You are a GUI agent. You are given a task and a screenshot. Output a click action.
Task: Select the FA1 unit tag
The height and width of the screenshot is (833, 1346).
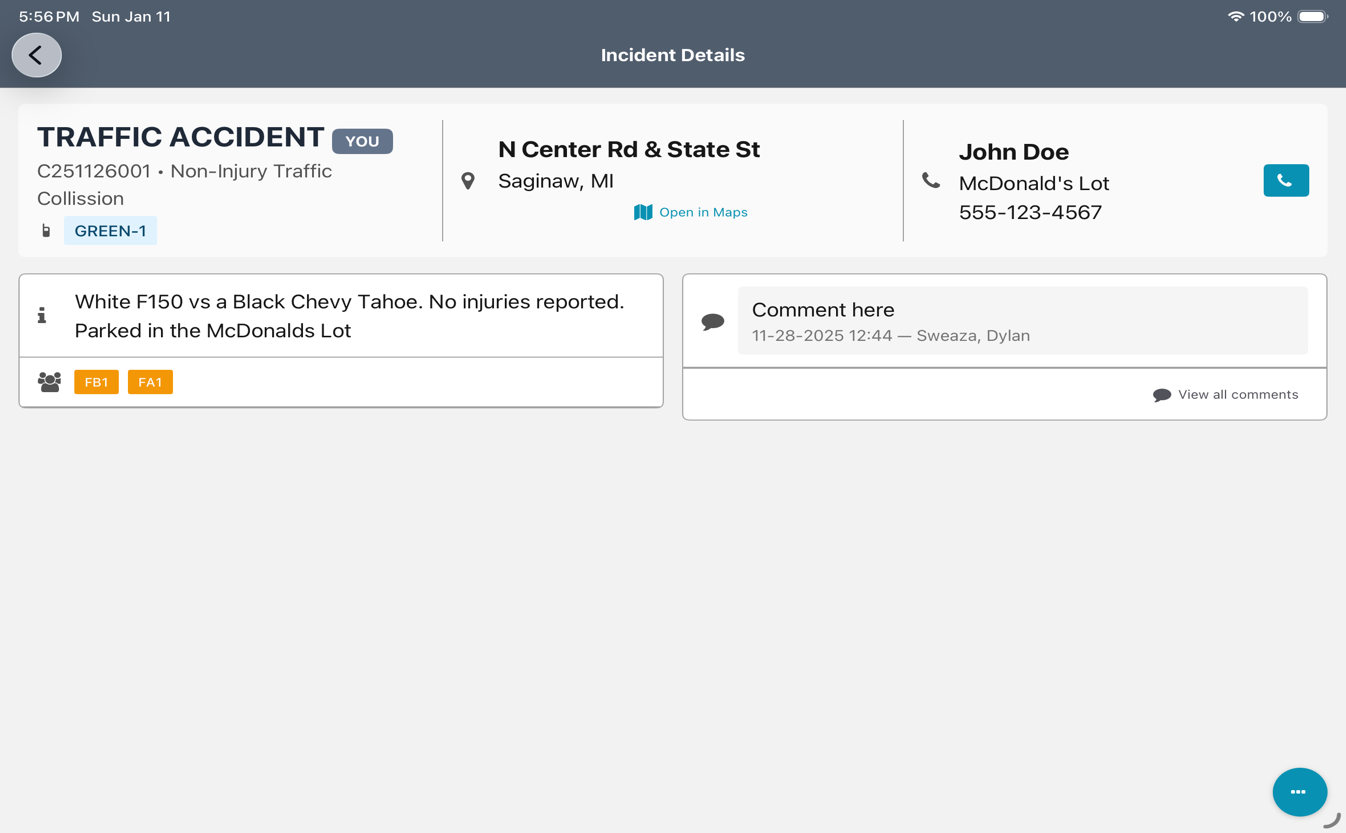[x=150, y=382]
